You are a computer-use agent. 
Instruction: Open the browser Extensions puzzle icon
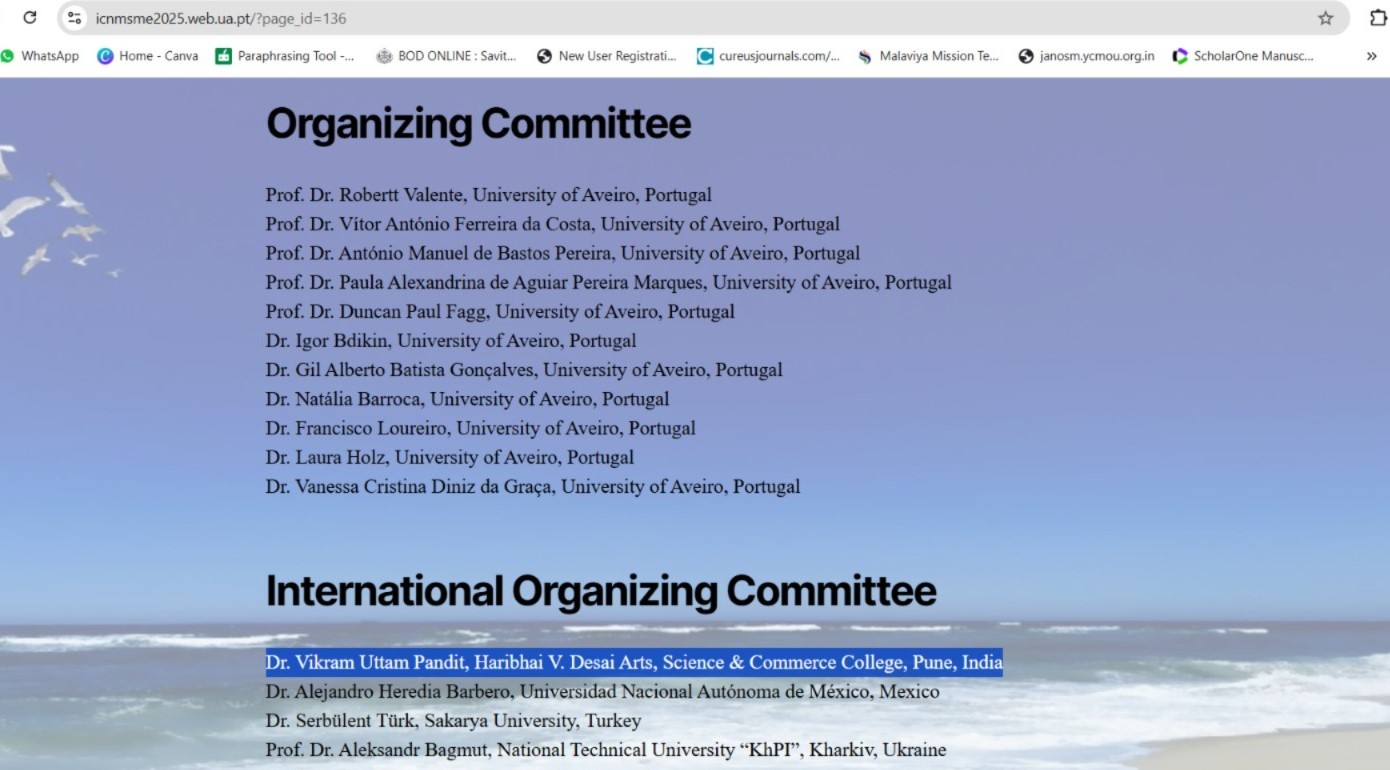(1378, 18)
